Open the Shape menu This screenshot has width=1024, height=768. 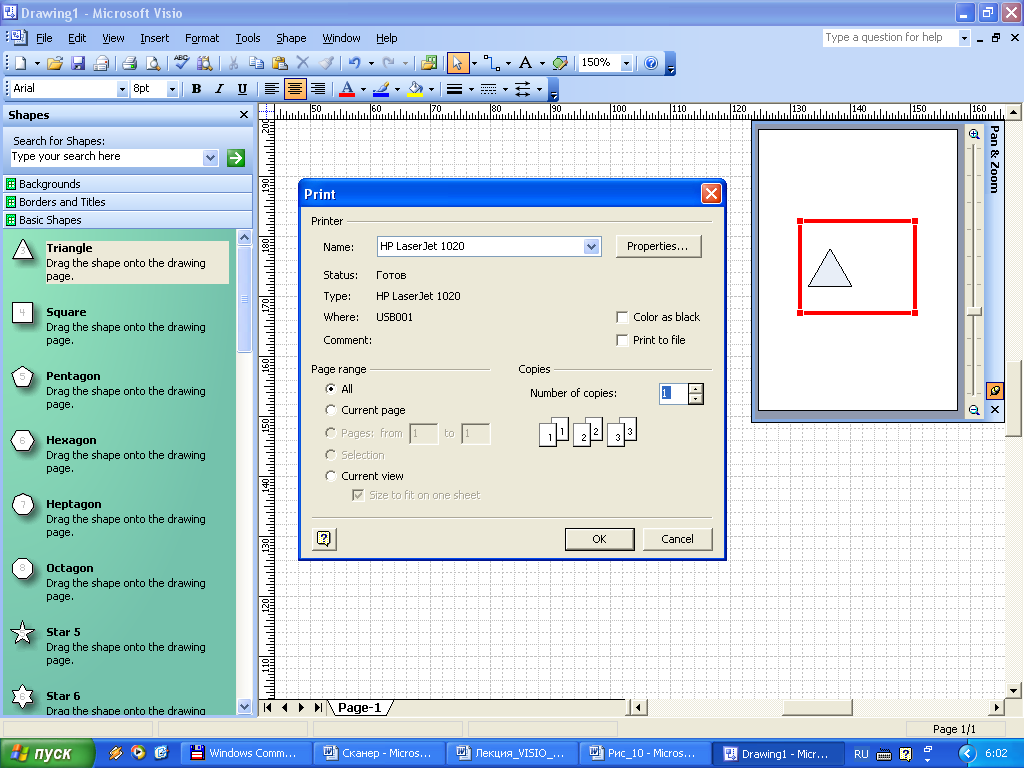[291, 38]
